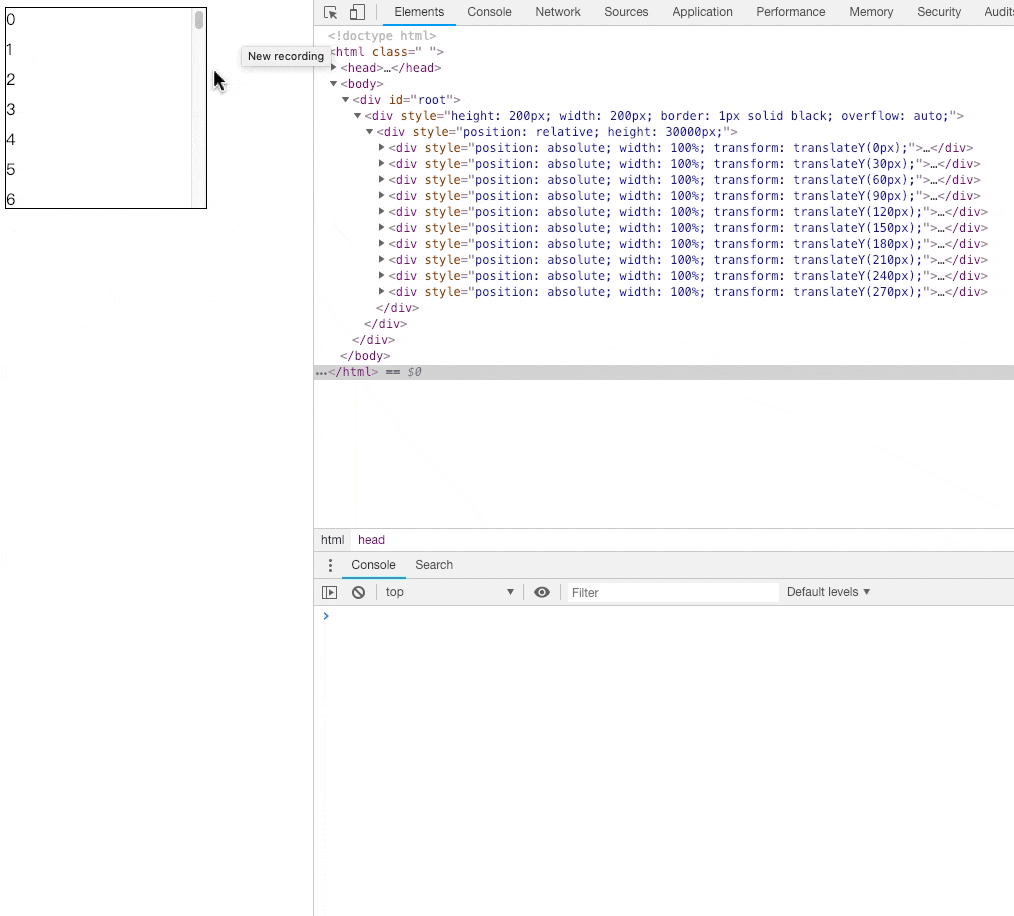Open the Memory tab
The width and height of the screenshot is (1014, 916).
[x=871, y=12]
